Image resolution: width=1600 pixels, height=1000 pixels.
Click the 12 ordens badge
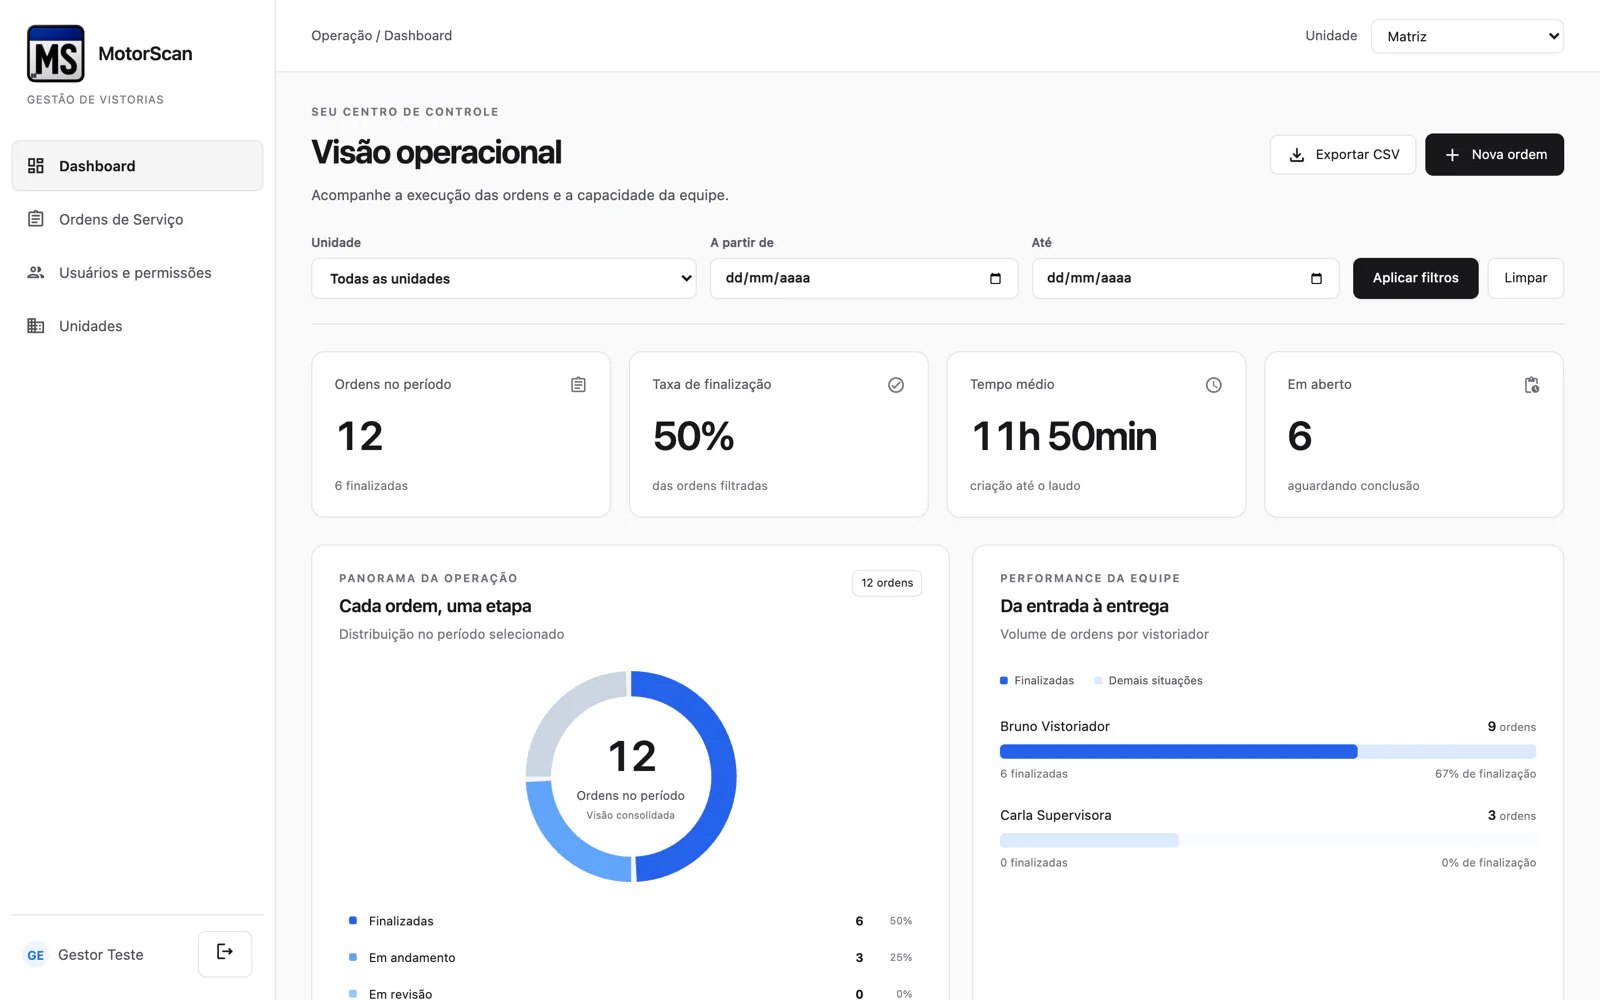pyautogui.click(x=887, y=583)
